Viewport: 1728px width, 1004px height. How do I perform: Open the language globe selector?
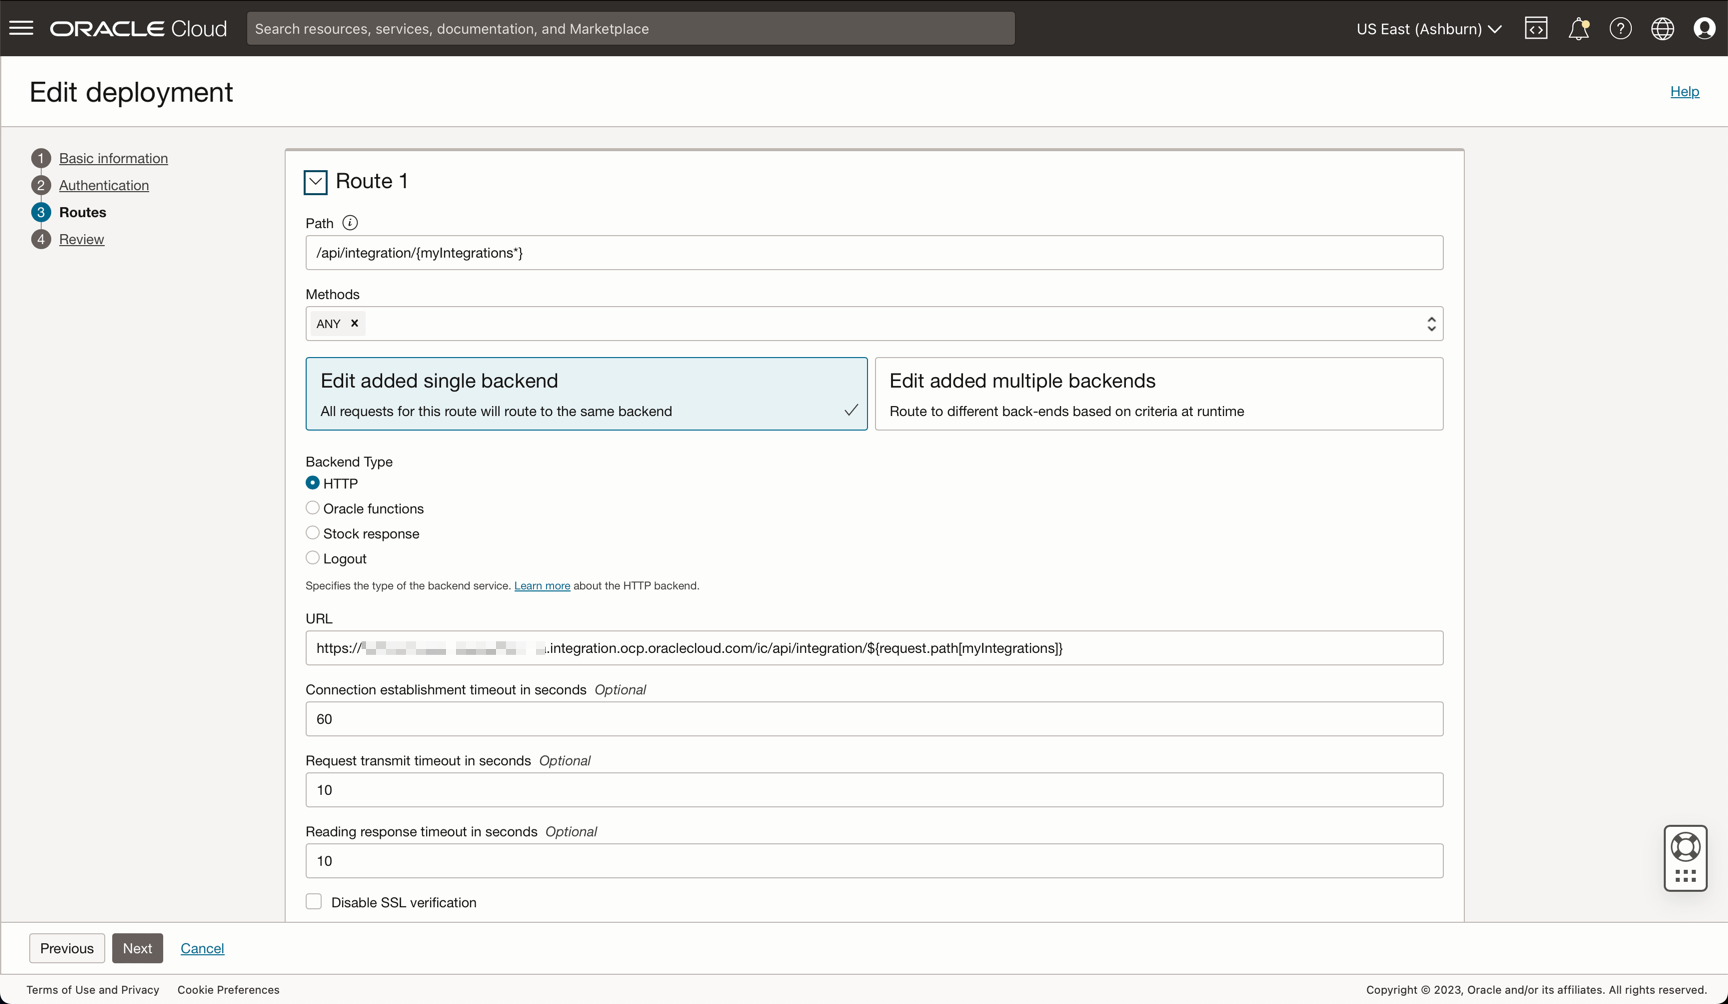(1662, 28)
